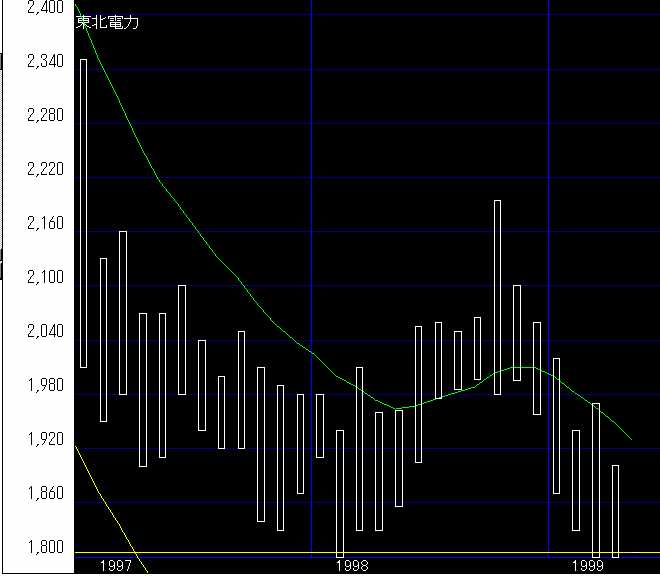660x576 pixels.
Task: Select the 1999 year label
Action: pyautogui.click(x=589, y=566)
